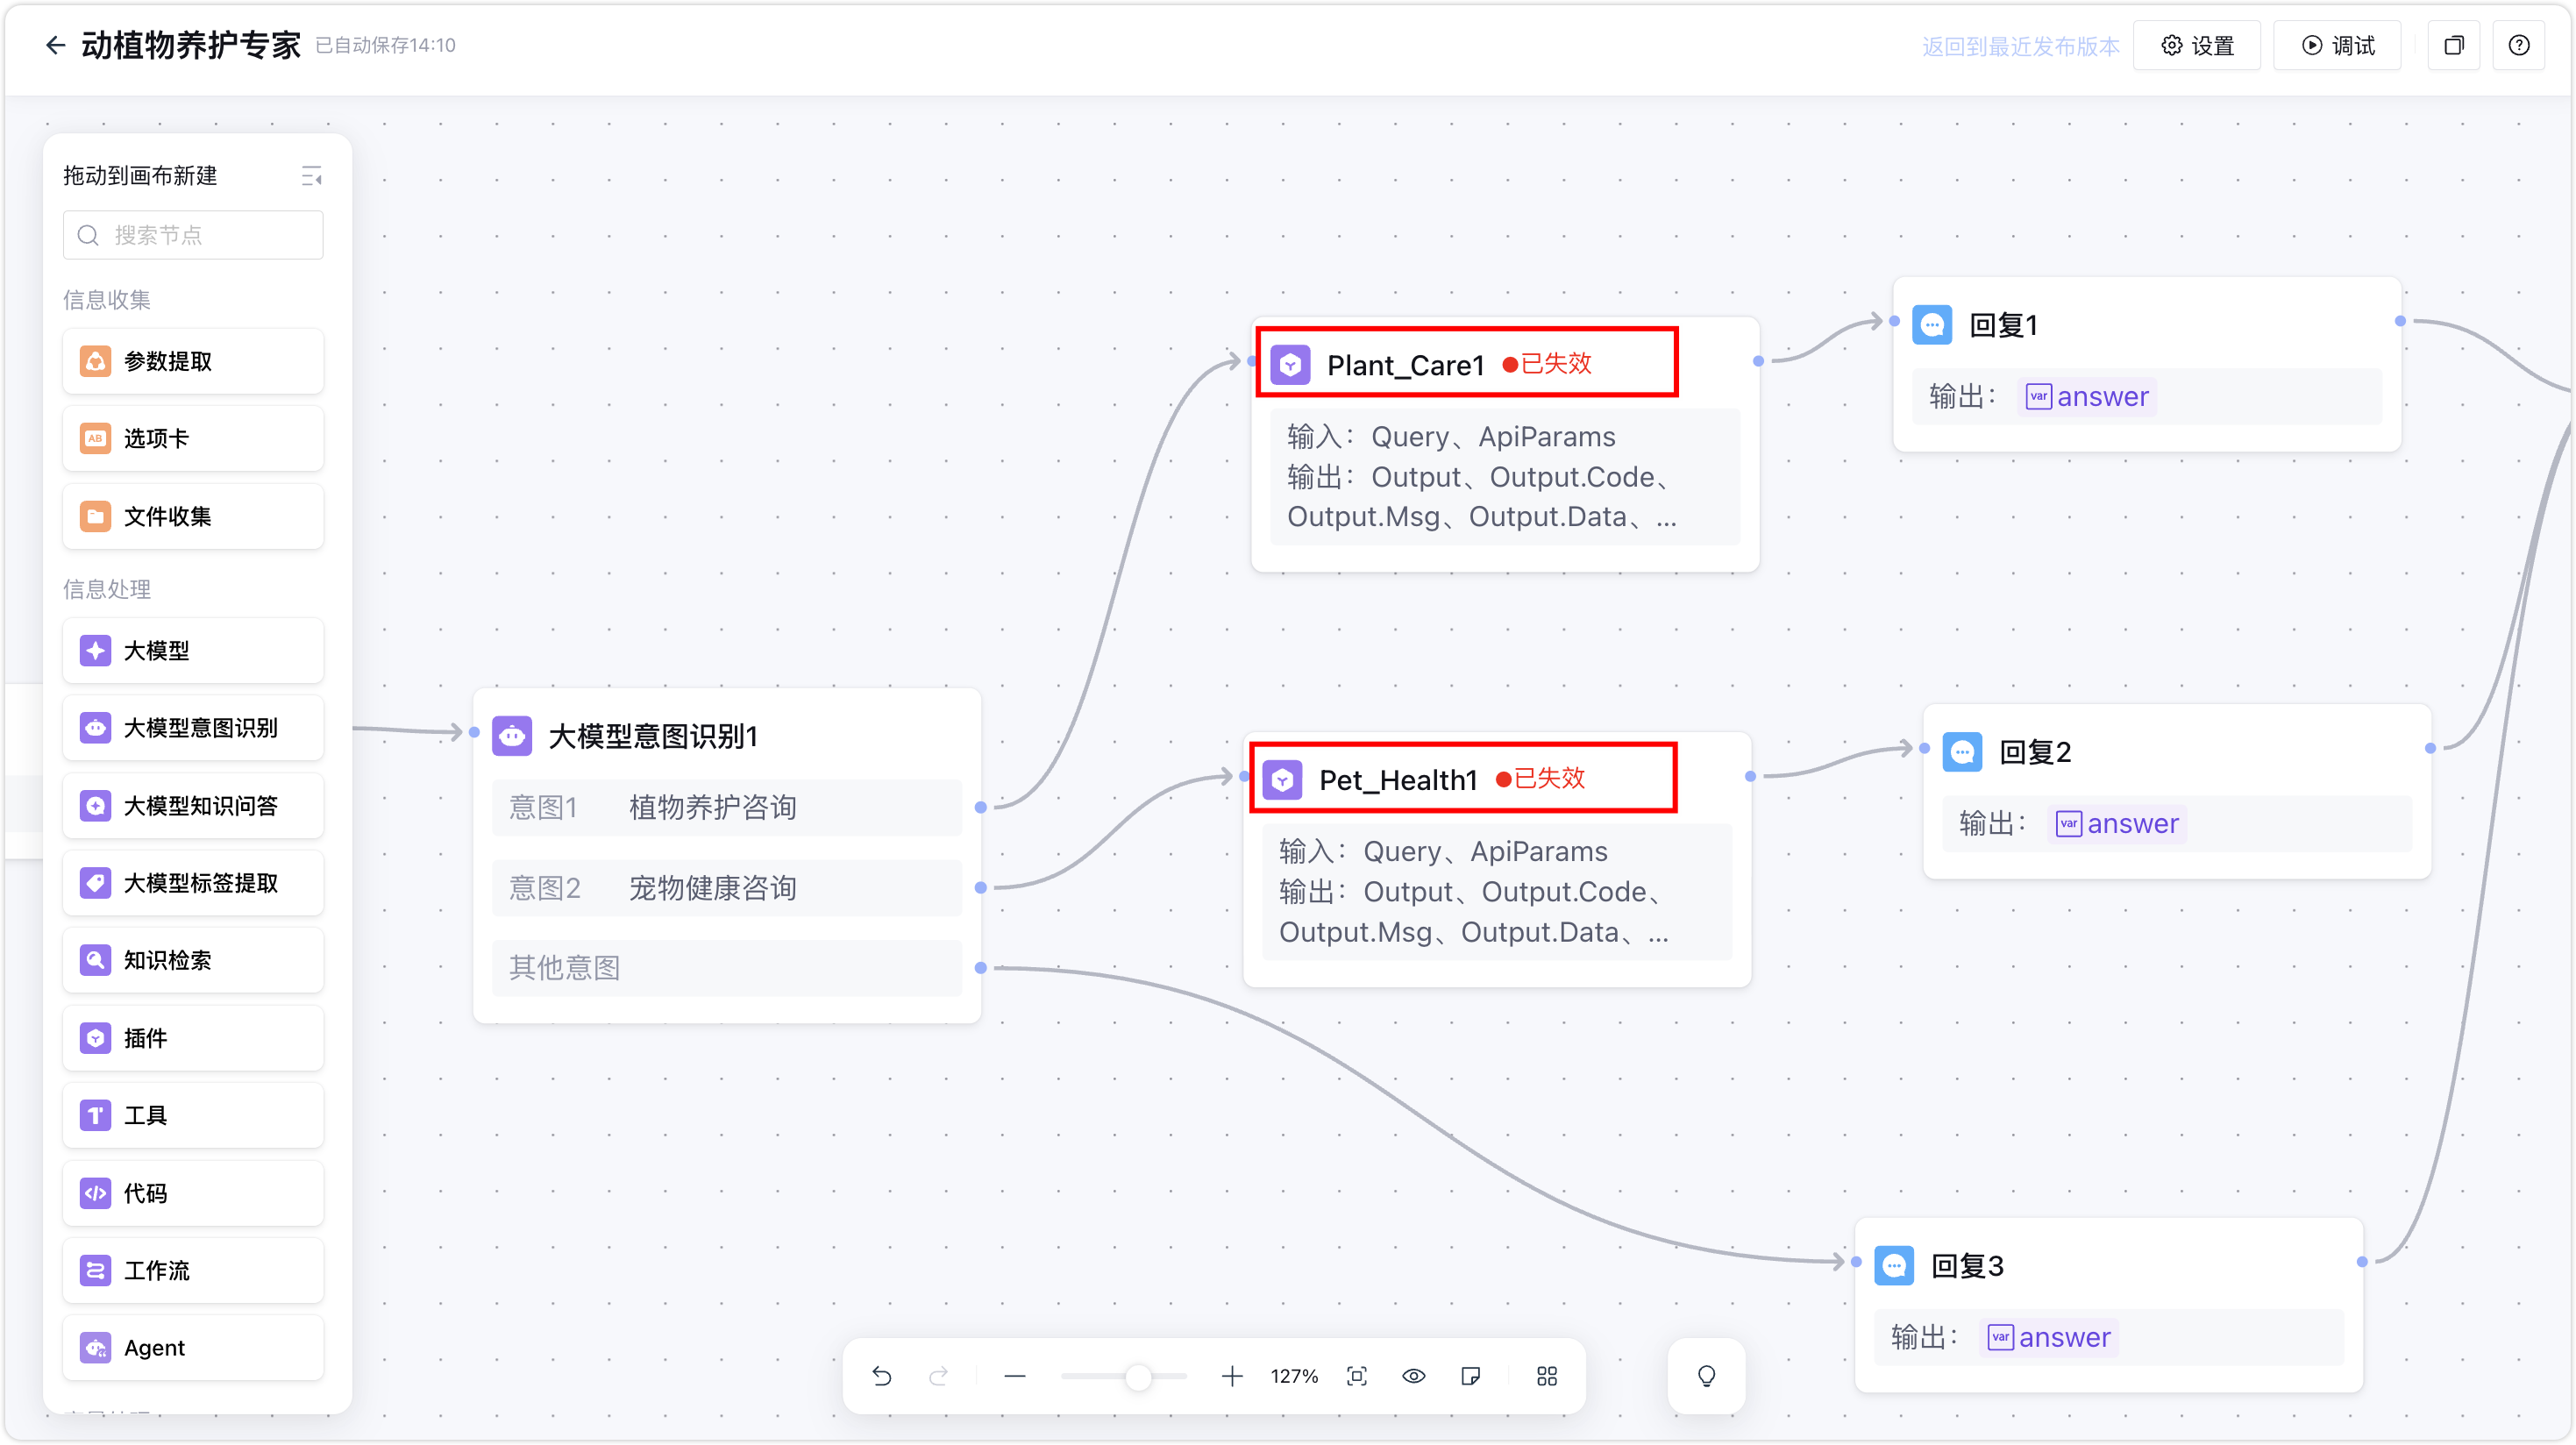Select the 知识检索 node item
Viewport: 2576px width, 1445px height.
click(x=193, y=960)
